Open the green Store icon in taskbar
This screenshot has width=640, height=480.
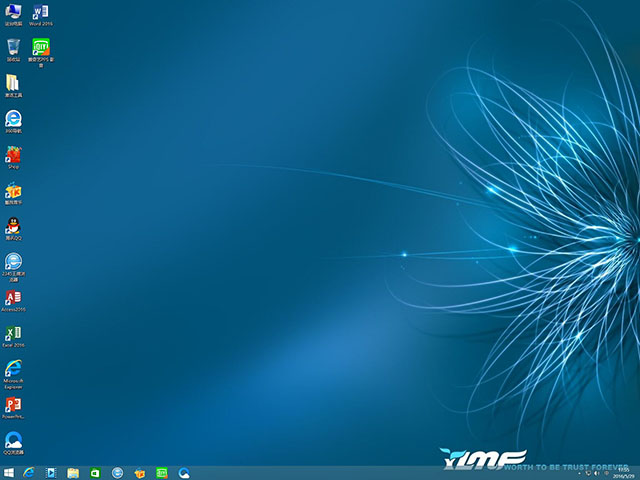[x=95, y=472]
